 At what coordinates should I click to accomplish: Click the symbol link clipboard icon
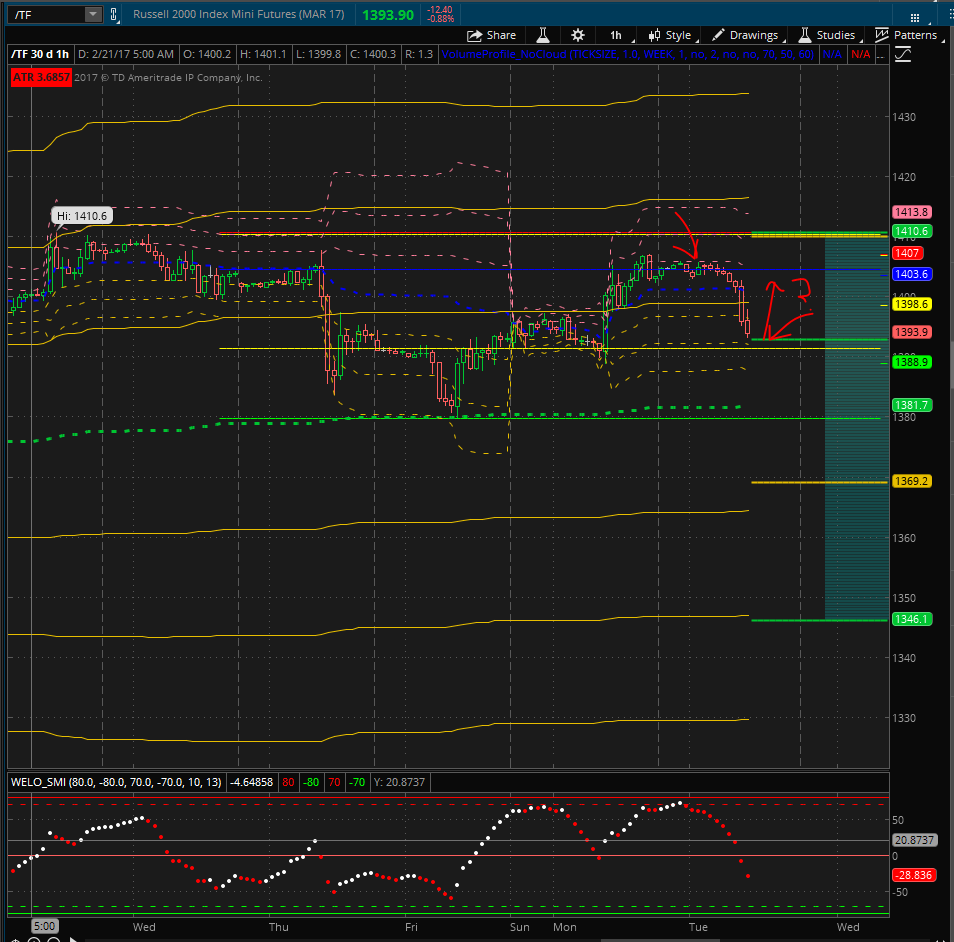(x=114, y=15)
